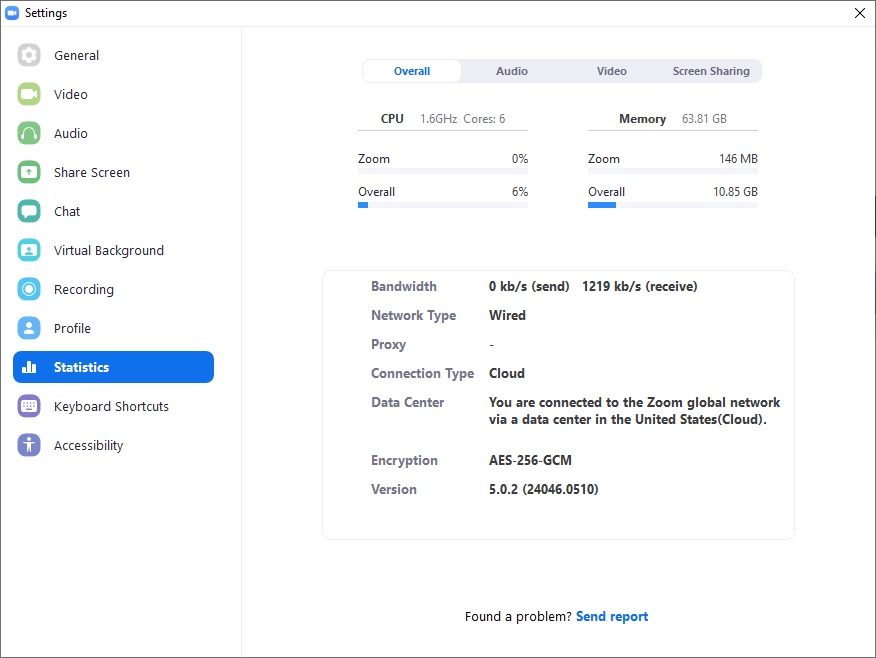Viewport: 876px width, 658px height.
Task: Open Virtual Background settings
Action: pyautogui.click(x=113, y=250)
